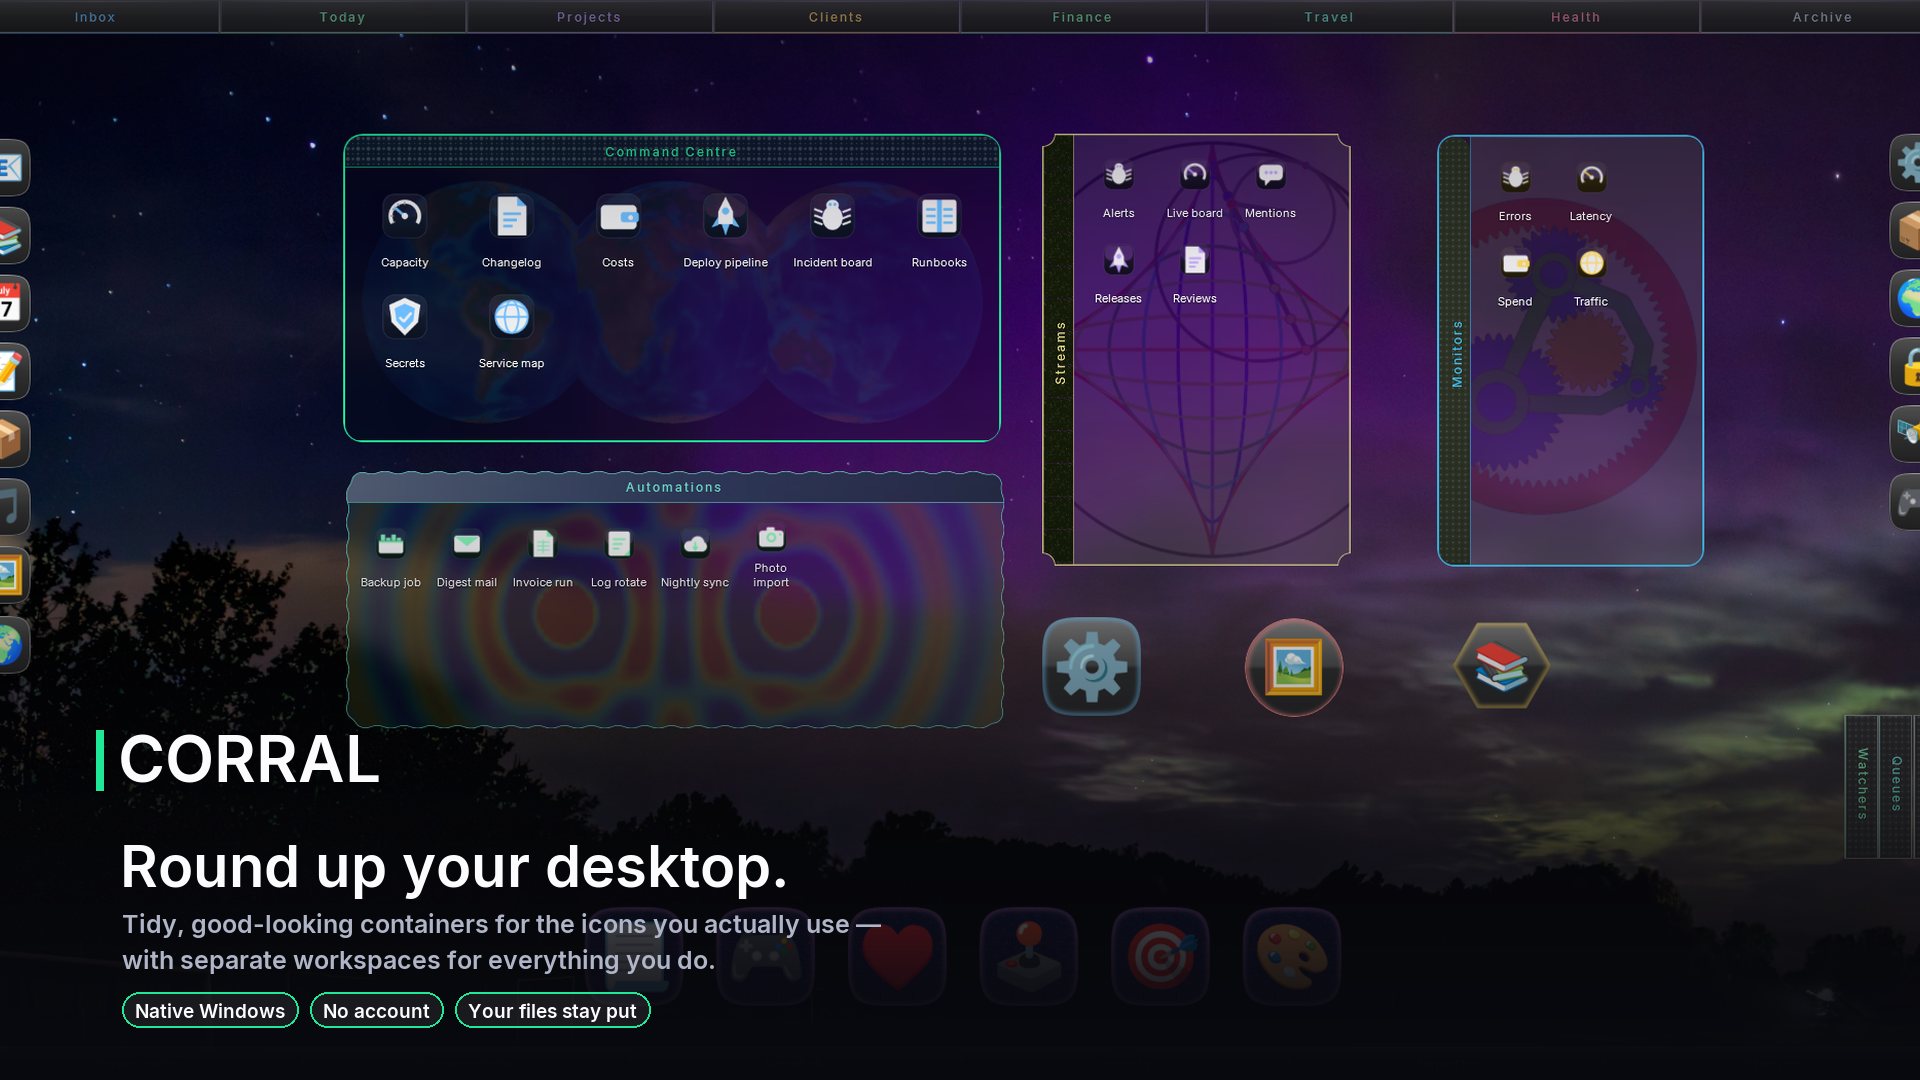Image resolution: width=1920 pixels, height=1080 pixels.
Task: Click the joystick dock icon
Action: (x=1028, y=956)
